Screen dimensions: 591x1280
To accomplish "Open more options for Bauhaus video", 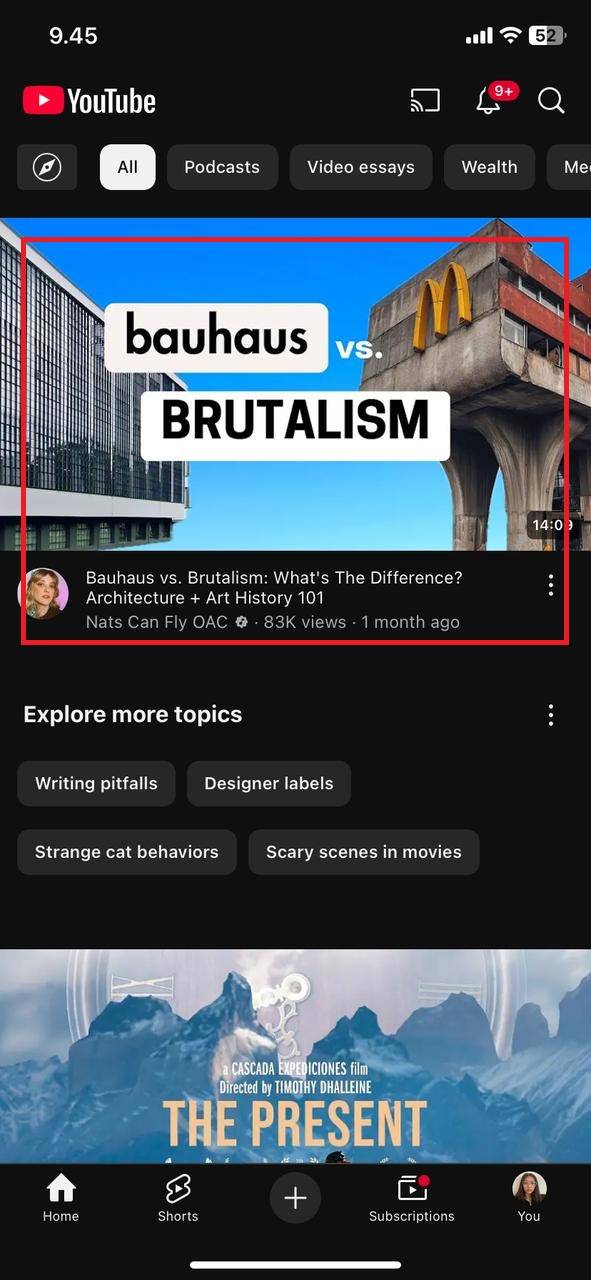I will click(x=550, y=586).
